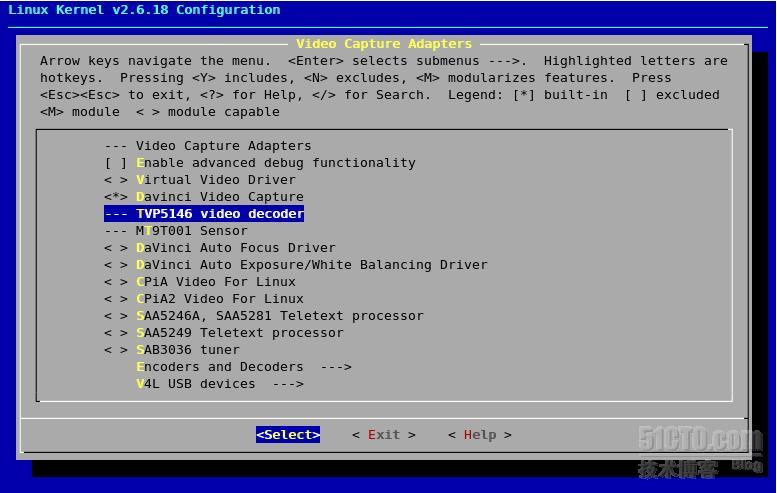Screen dimensions: 777x493
Task: Click the Select button
Action: coord(288,435)
